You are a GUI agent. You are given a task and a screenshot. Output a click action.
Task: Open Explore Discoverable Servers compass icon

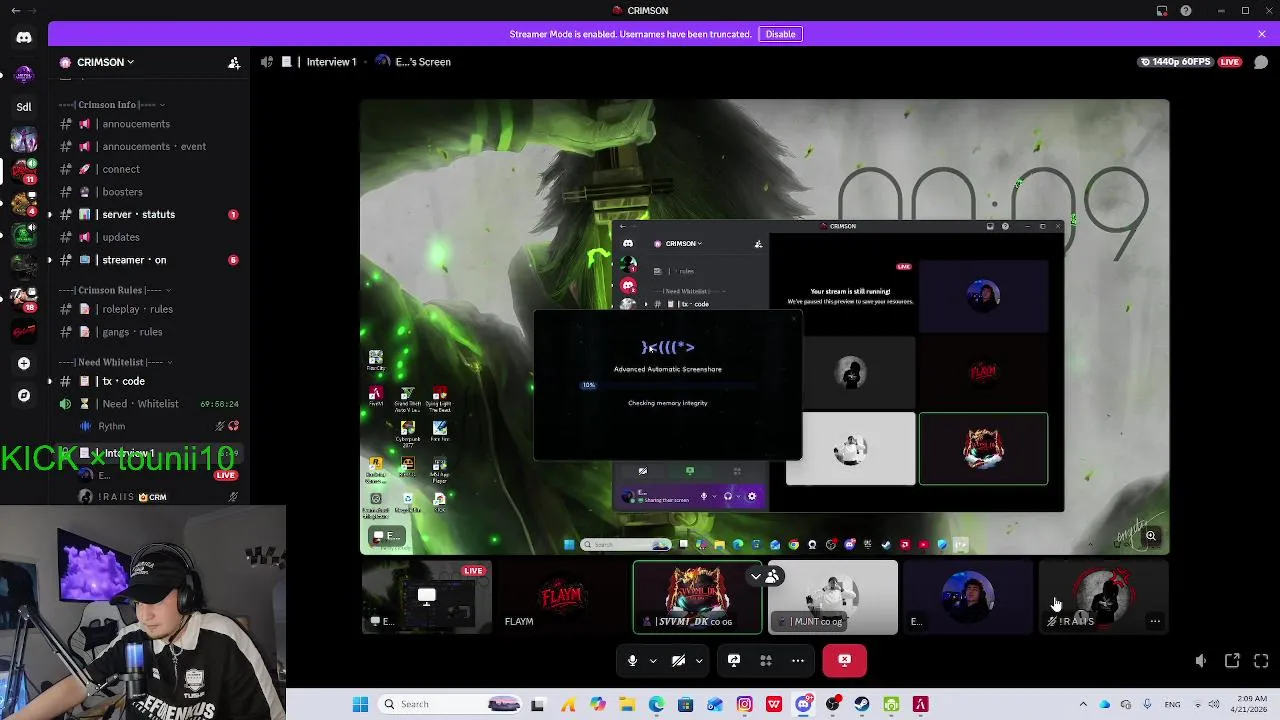(x=24, y=395)
